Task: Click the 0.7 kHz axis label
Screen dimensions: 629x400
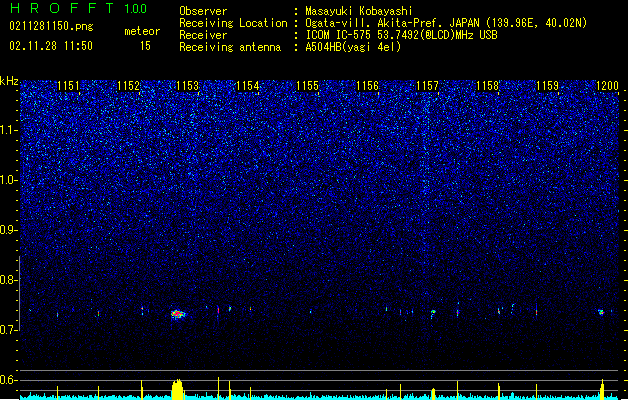Action: click(9, 330)
